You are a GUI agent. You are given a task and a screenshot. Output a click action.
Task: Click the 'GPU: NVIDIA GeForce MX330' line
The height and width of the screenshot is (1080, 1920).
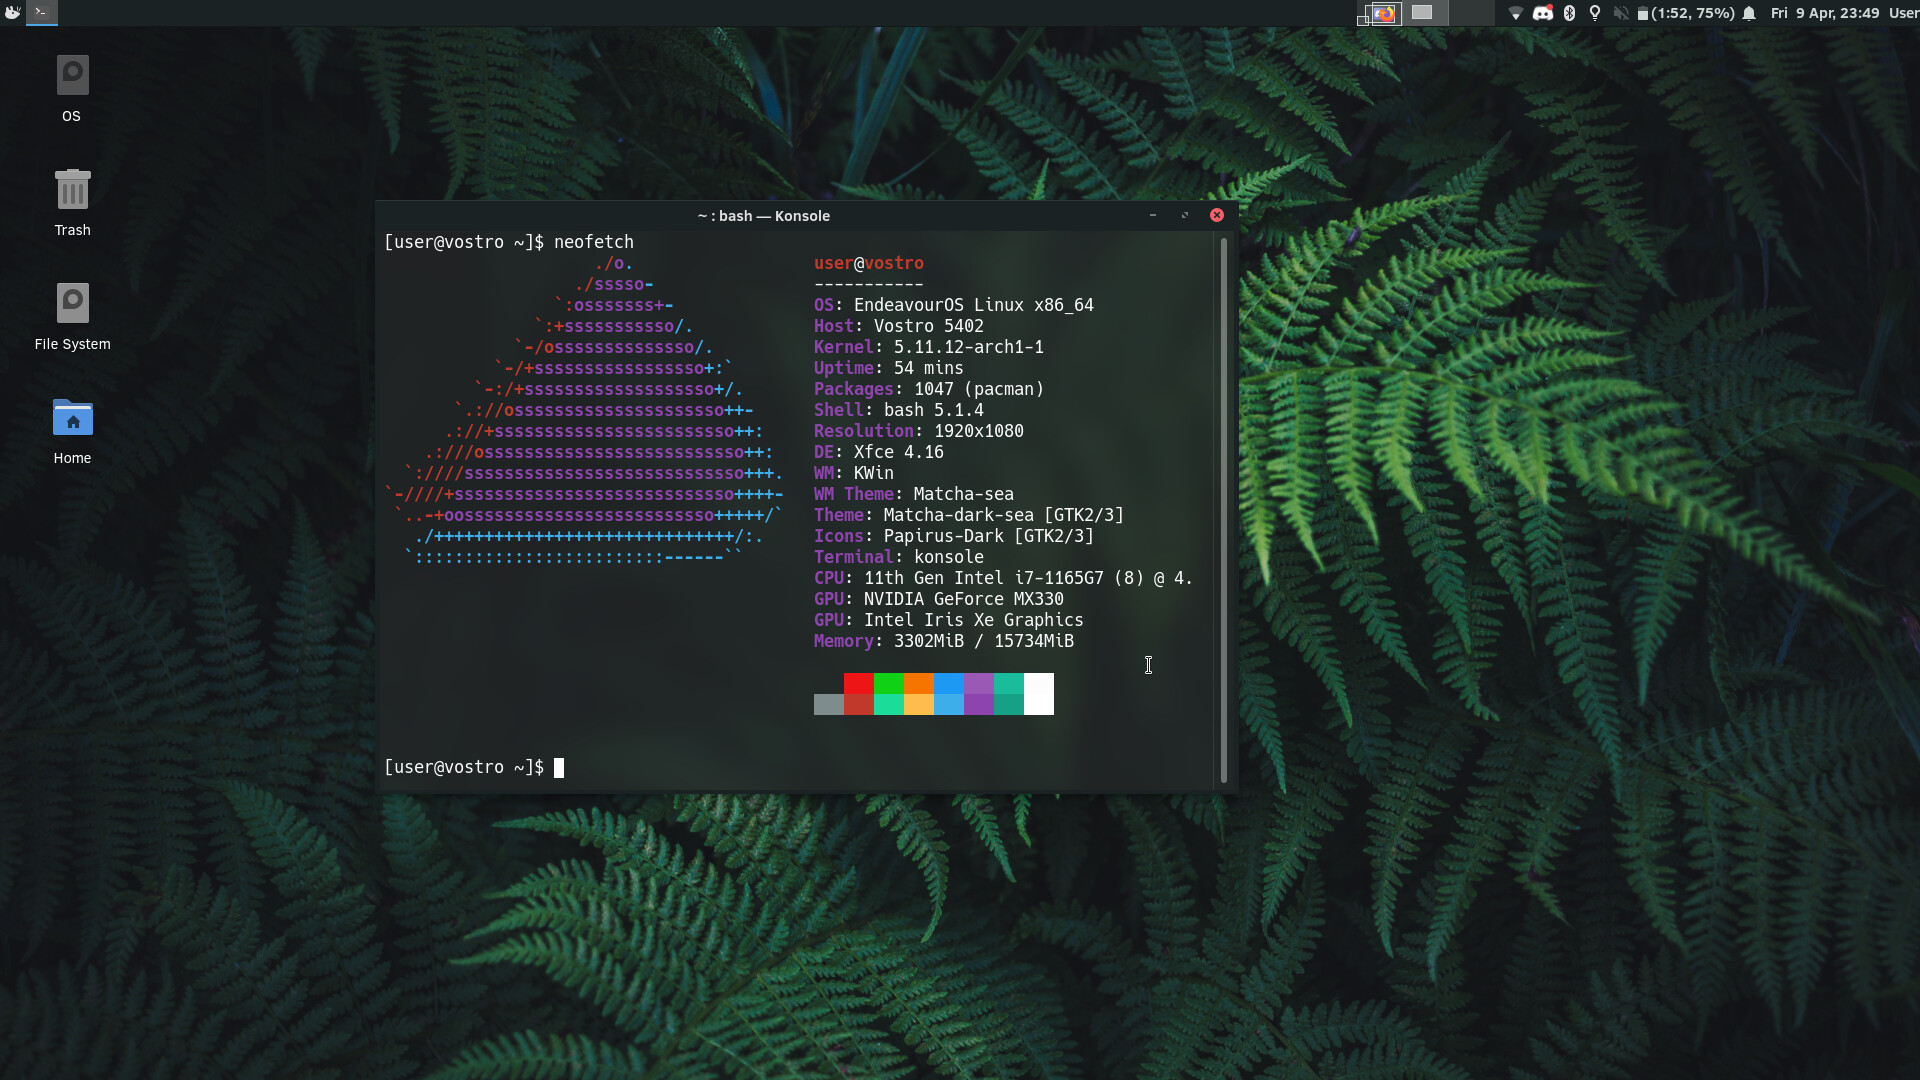pyautogui.click(x=939, y=599)
